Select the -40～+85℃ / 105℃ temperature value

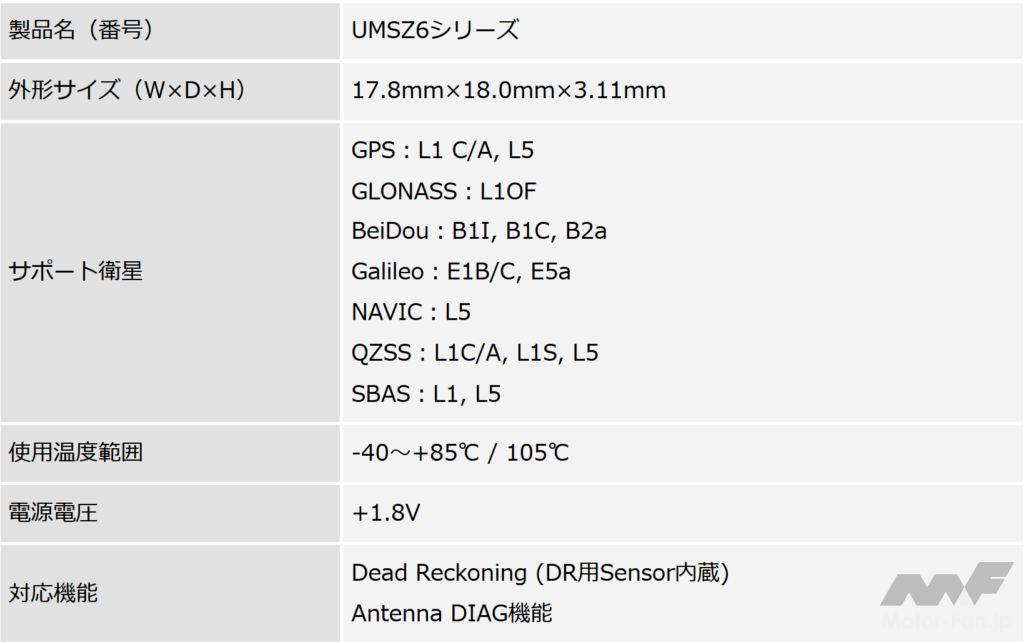tap(460, 453)
